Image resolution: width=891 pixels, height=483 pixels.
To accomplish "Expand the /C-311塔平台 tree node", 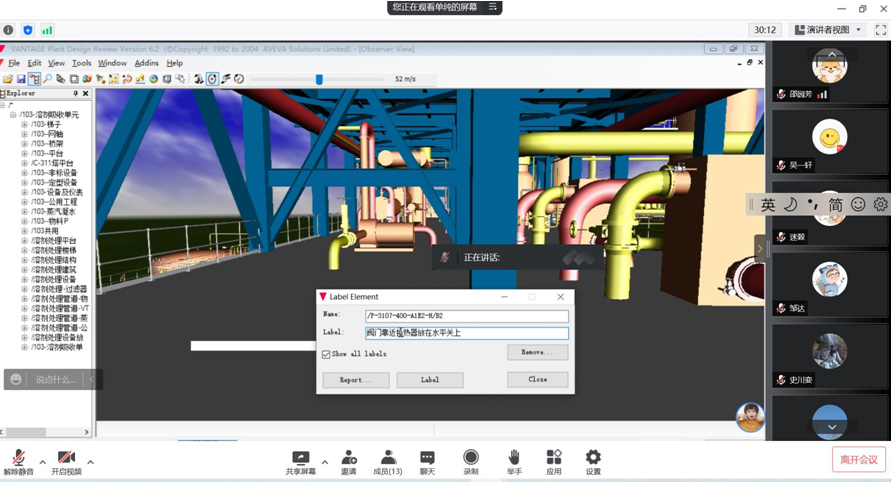I will click(25, 163).
